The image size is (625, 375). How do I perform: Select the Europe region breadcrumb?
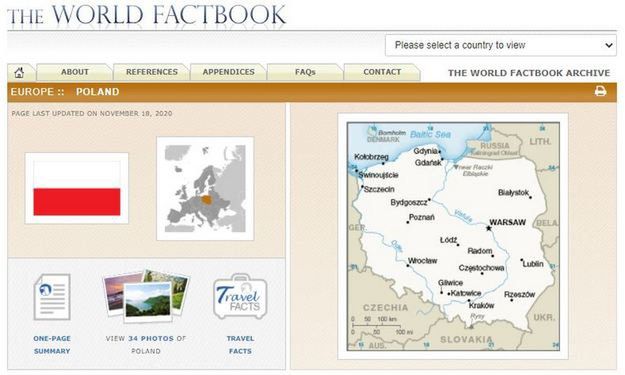[x=32, y=92]
